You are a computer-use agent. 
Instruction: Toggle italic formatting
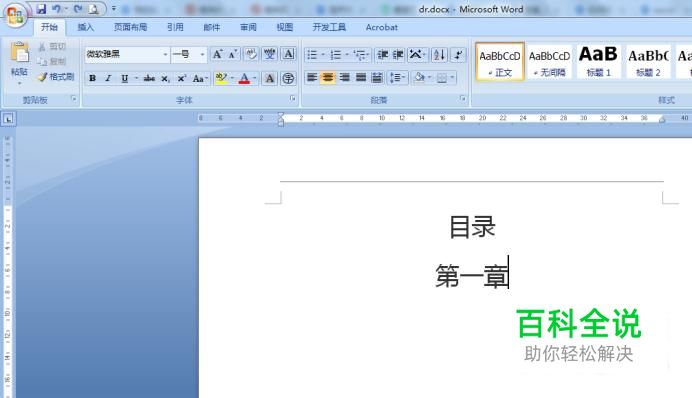pos(108,79)
